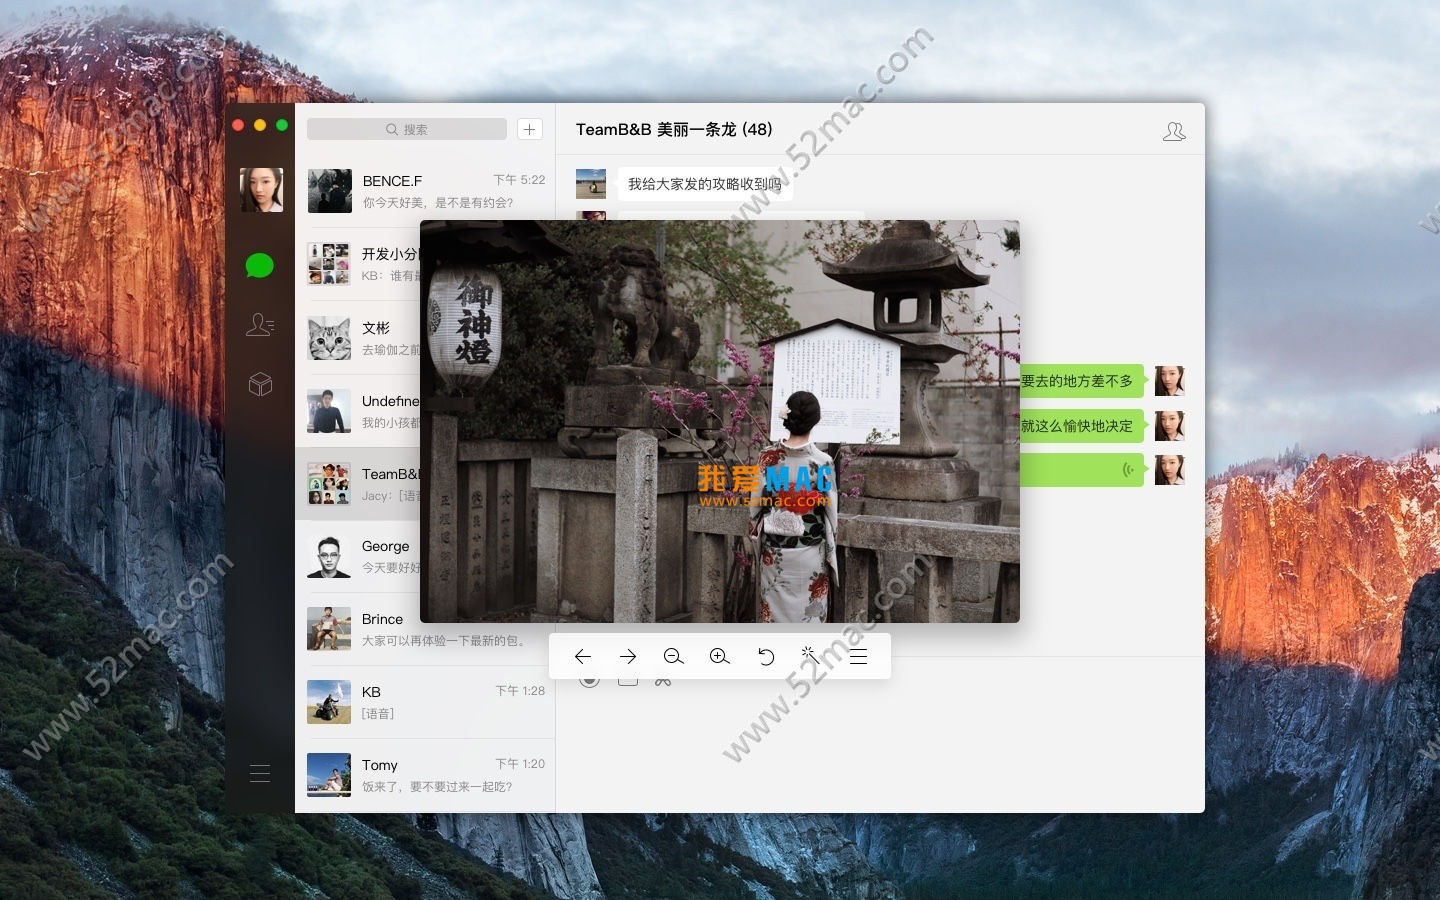This screenshot has height=900, width=1440.
Task: Click your profile avatar in the sidebar
Action: click(260, 190)
